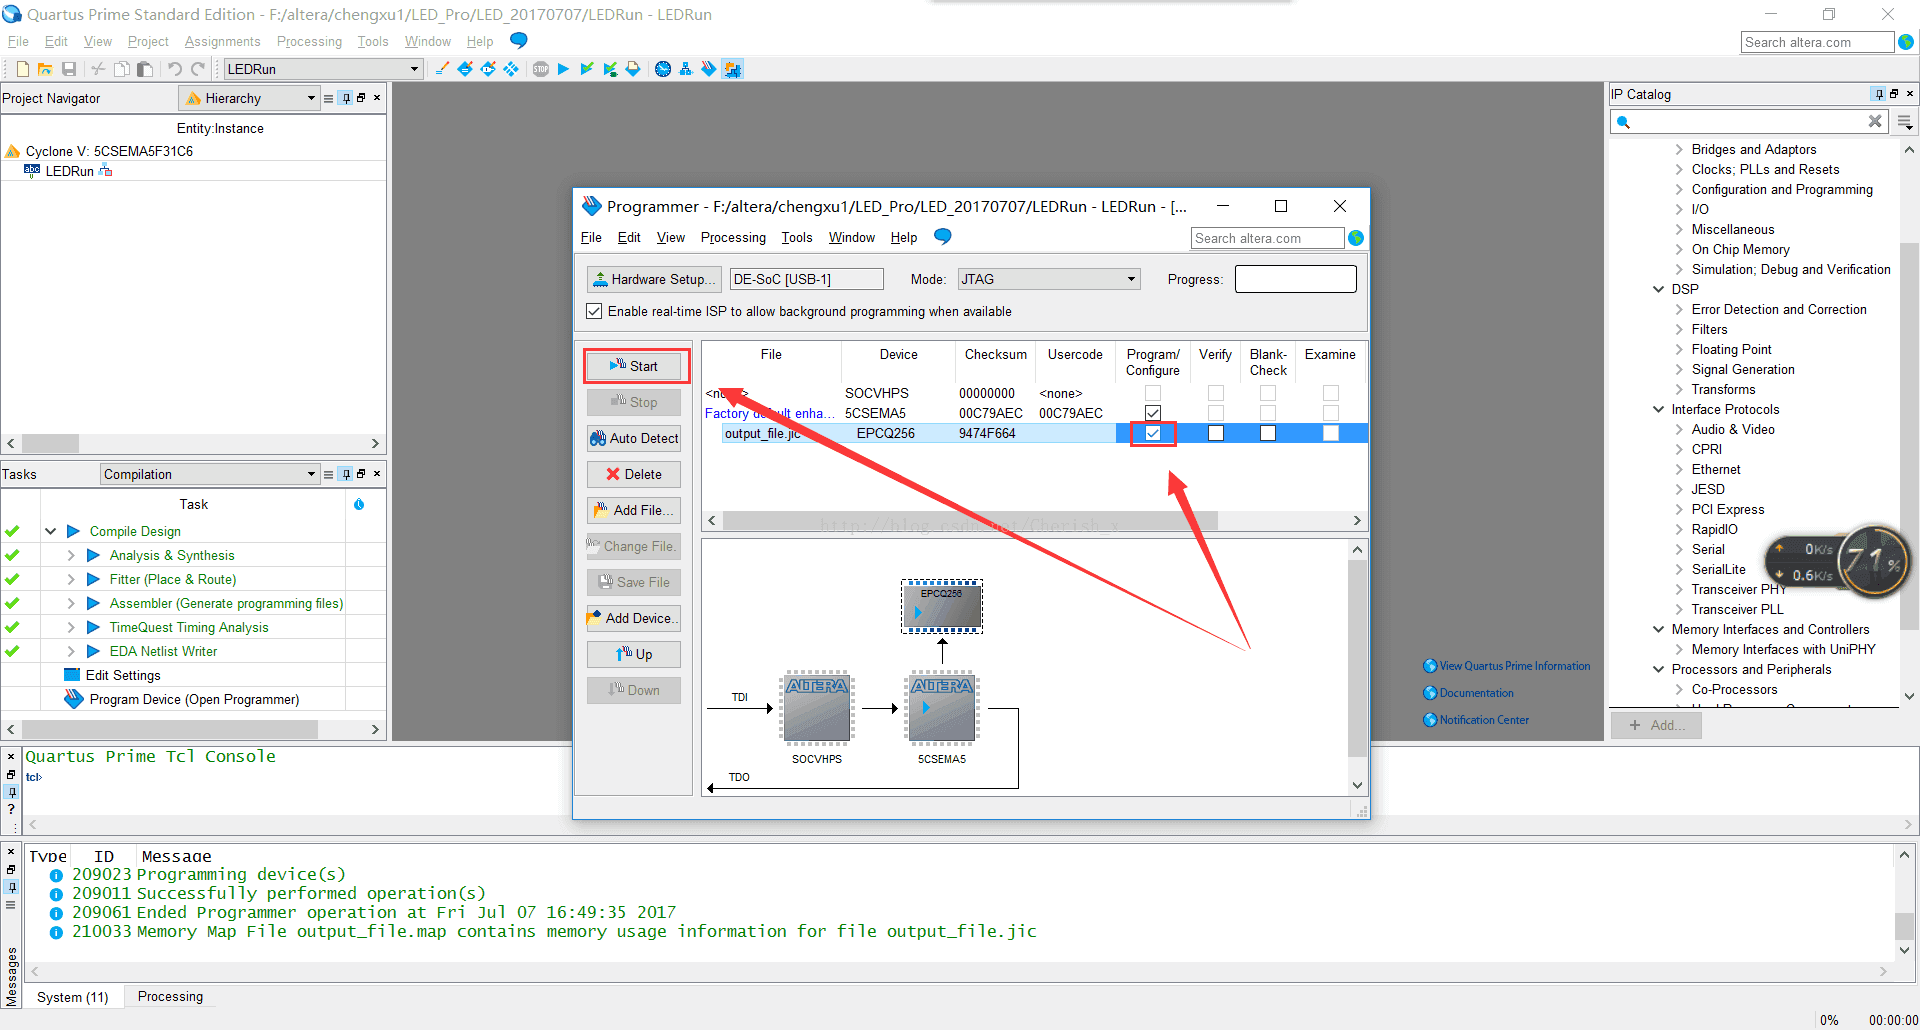Click the IP Catalog options hamburger icon
The image size is (1920, 1030).
point(1905,122)
